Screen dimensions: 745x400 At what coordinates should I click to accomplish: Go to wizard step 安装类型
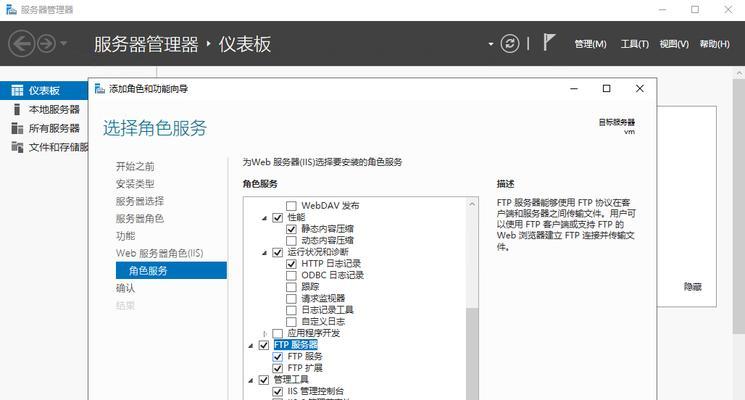point(135,184)
